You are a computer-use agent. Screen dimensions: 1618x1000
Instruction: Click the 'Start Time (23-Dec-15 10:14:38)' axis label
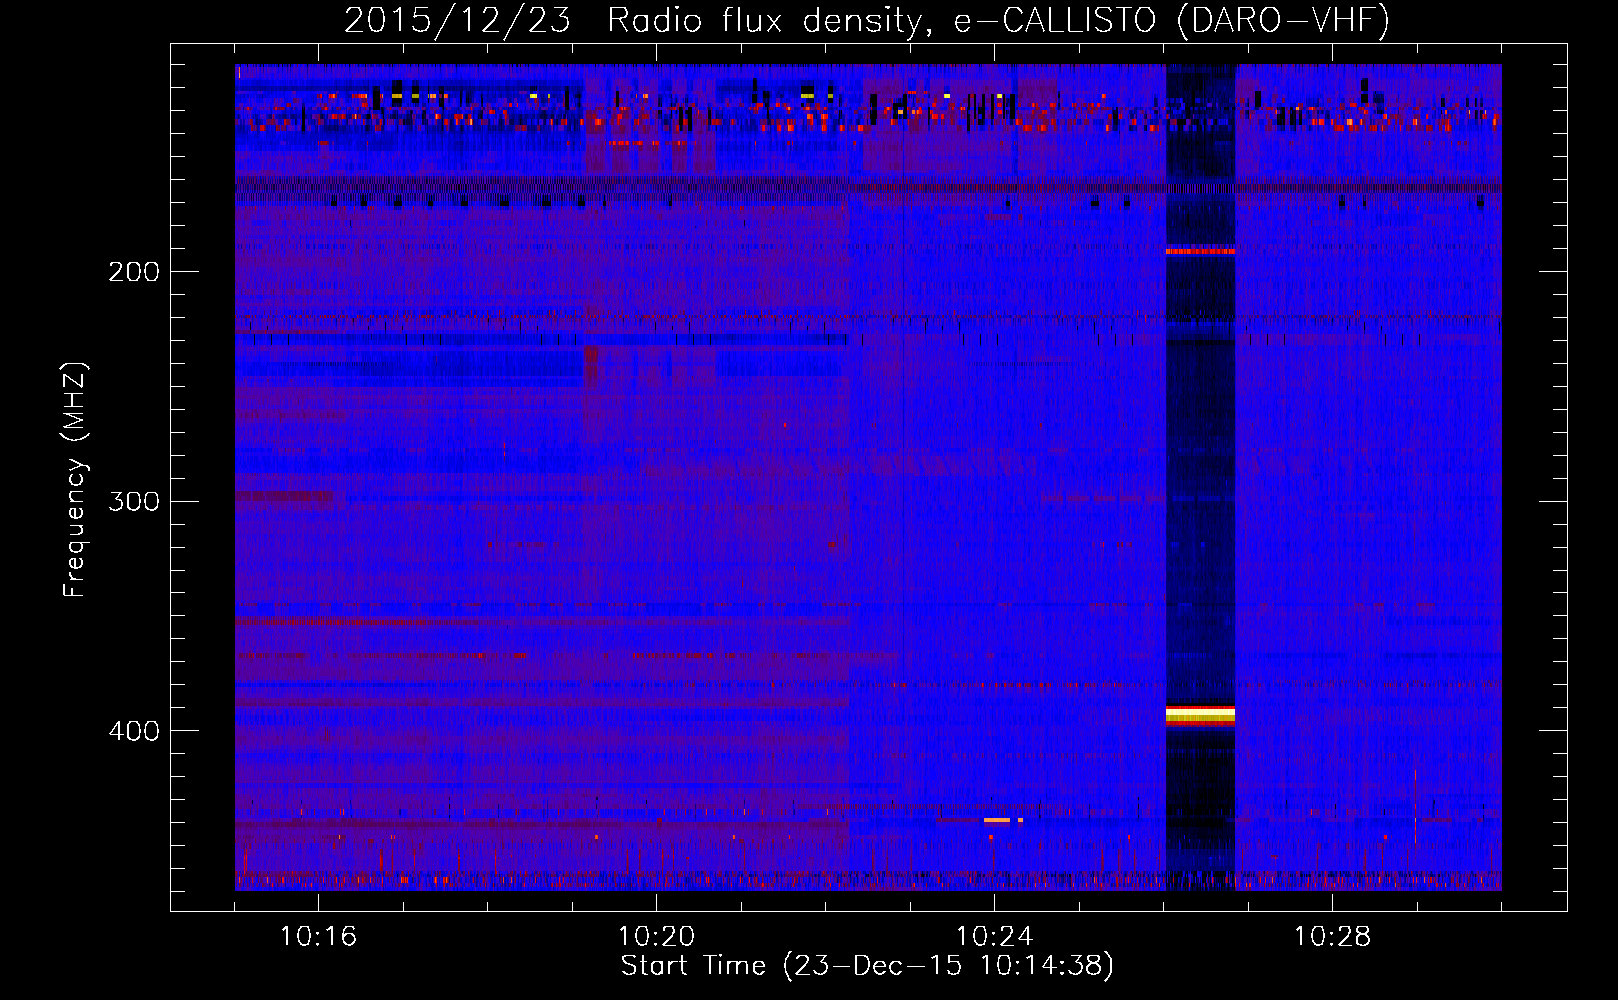coord(867,966)
